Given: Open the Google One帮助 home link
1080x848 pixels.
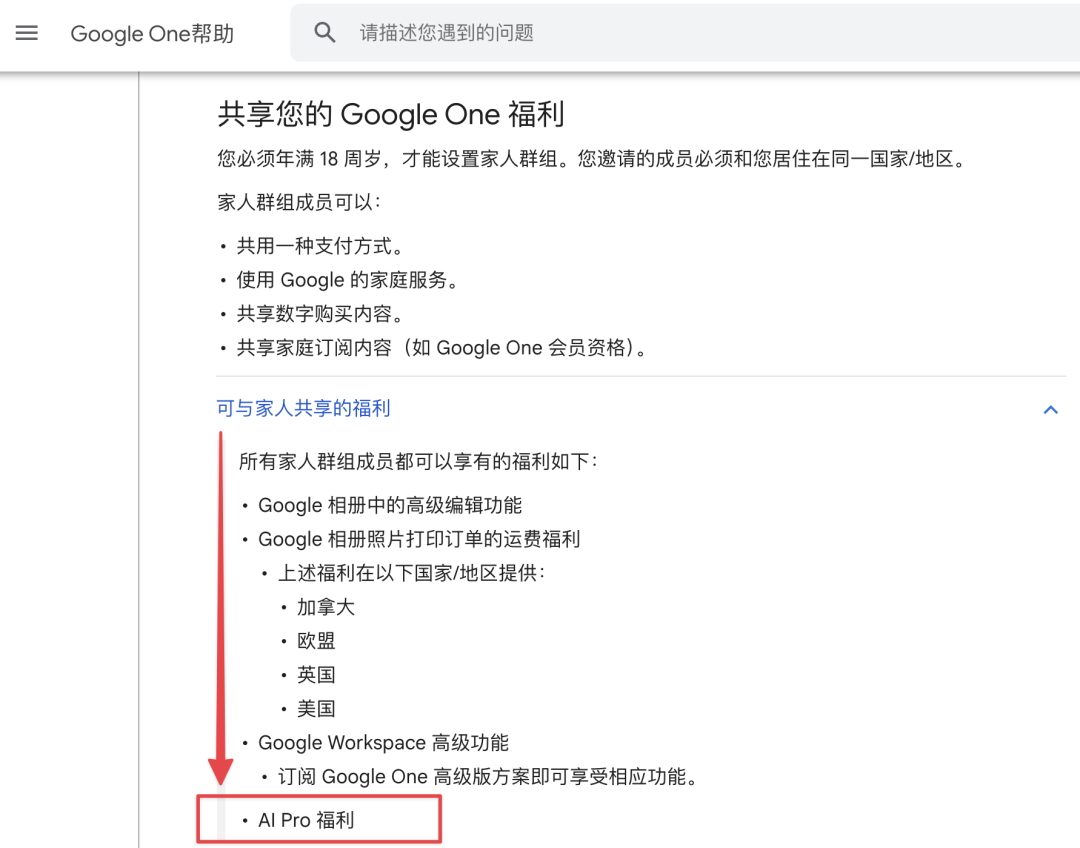Looking at the screenshot, I should point(152,33).
